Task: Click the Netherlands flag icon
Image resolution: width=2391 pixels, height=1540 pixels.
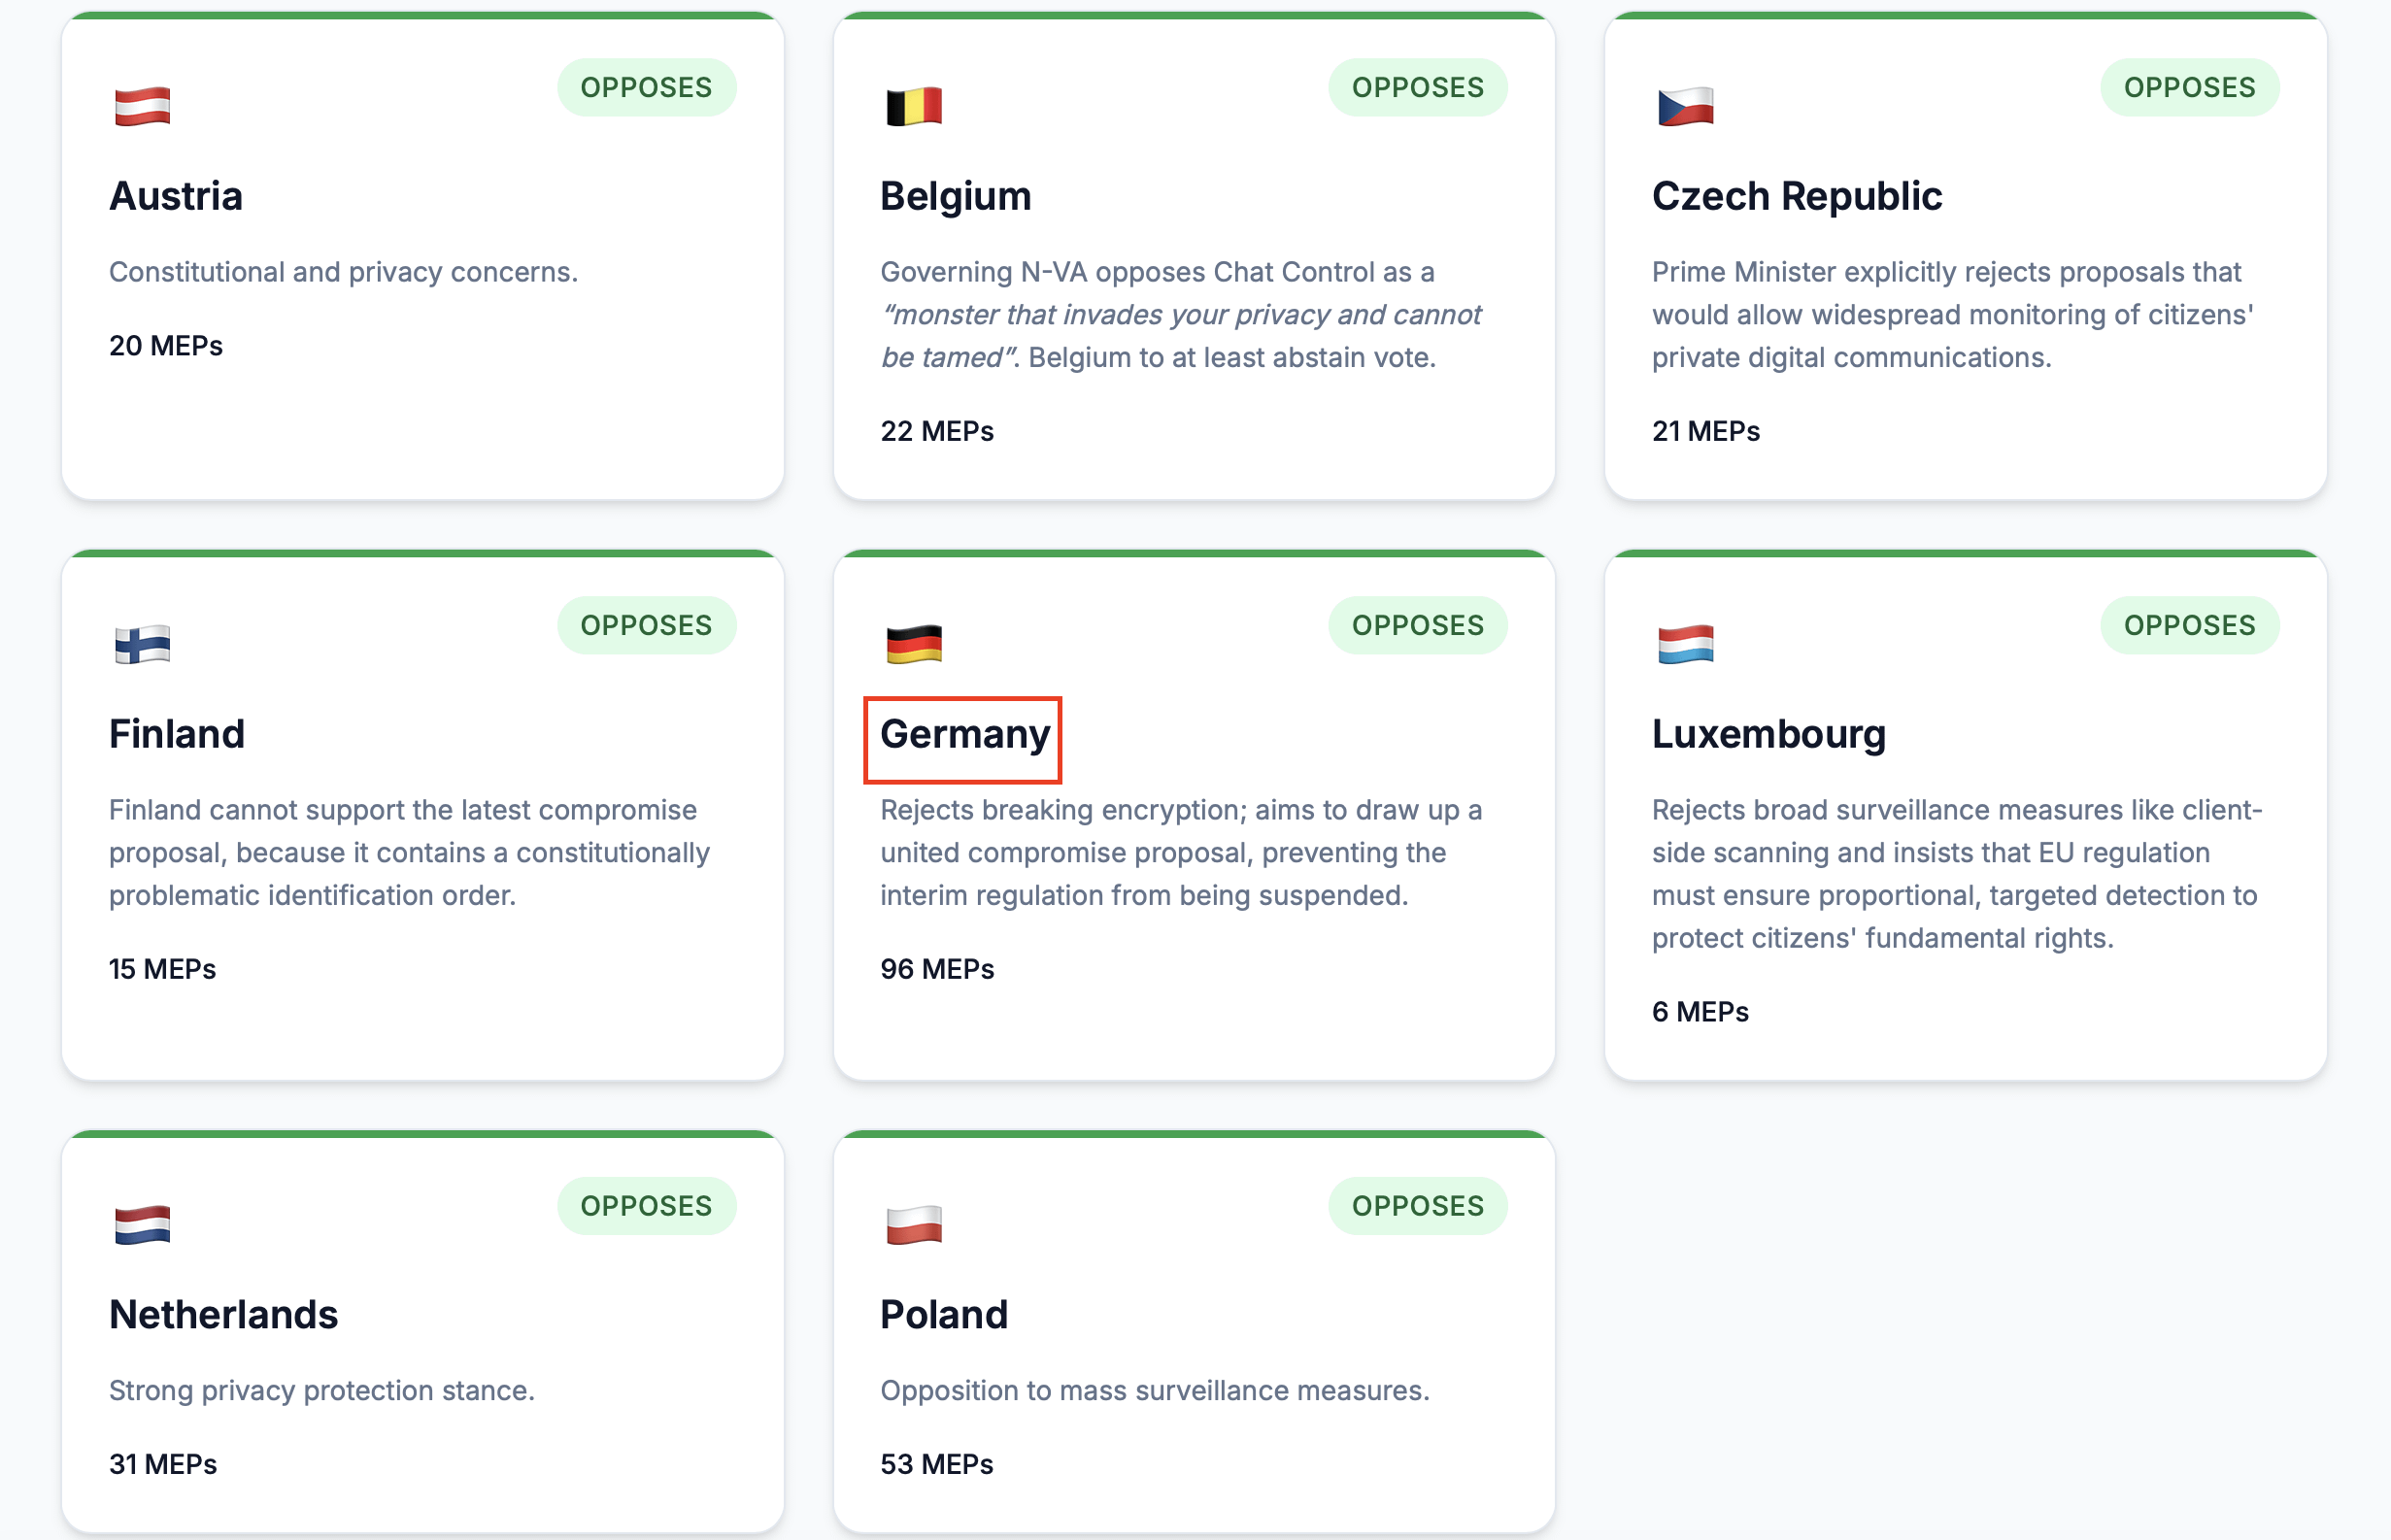Action: [142, 1225]
